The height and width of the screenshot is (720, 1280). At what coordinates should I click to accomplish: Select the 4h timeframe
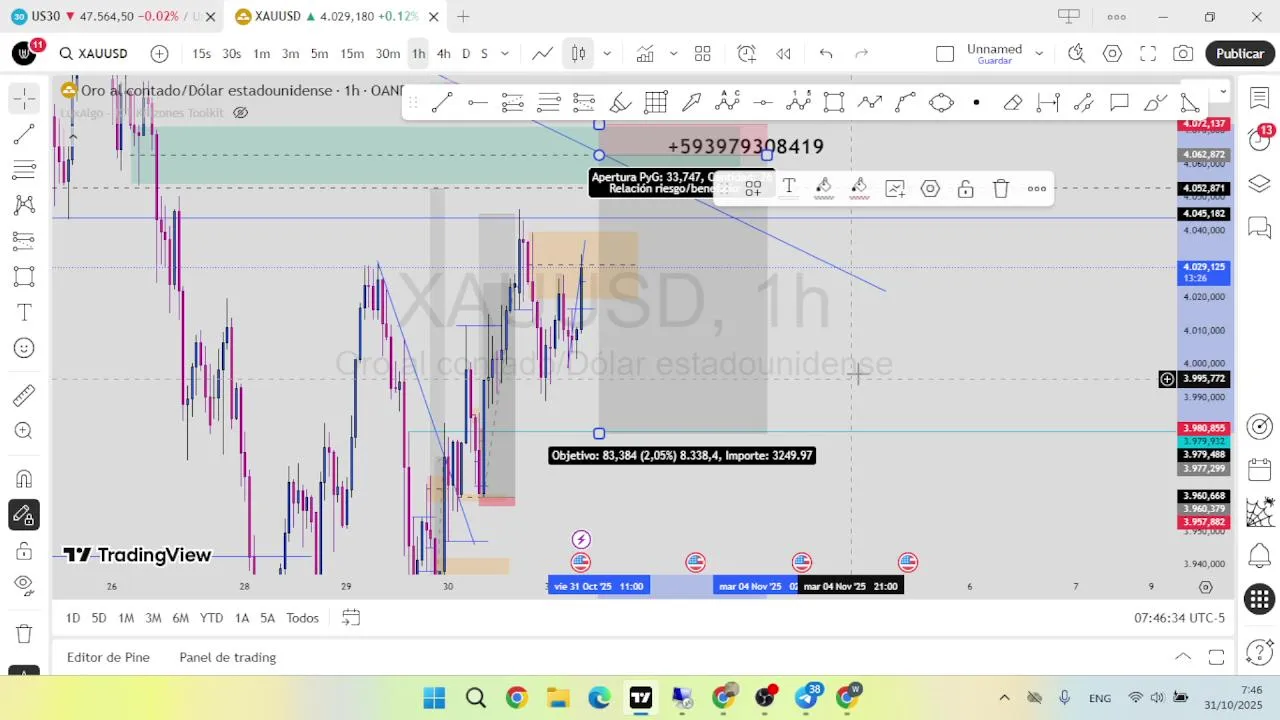pyautogui.click(x=444, y=54)
